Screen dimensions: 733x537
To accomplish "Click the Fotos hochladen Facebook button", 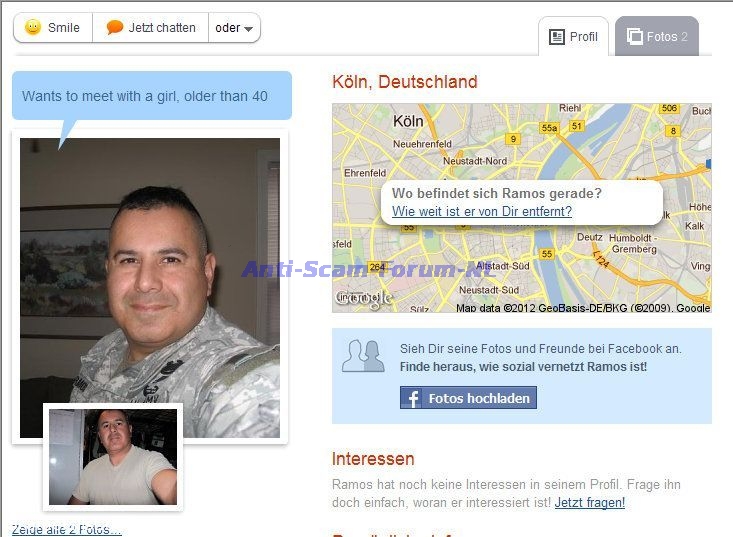I will click(x=468, y=398).
